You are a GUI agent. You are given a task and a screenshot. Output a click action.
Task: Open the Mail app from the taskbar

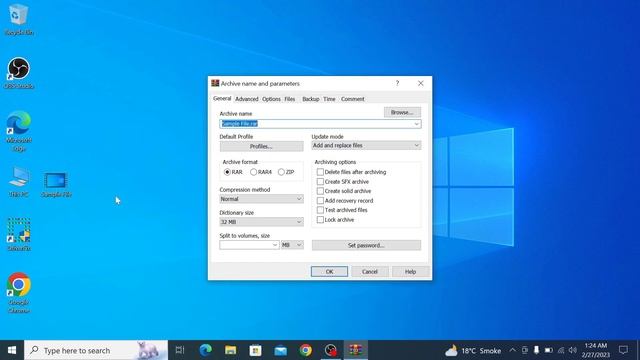coord(281,350)
